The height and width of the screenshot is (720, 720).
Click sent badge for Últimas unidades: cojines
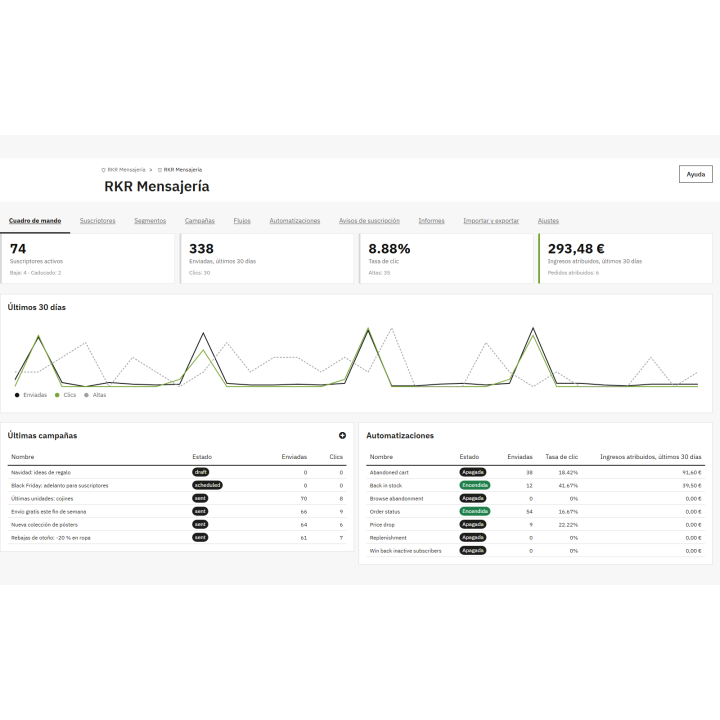(200, 498)
